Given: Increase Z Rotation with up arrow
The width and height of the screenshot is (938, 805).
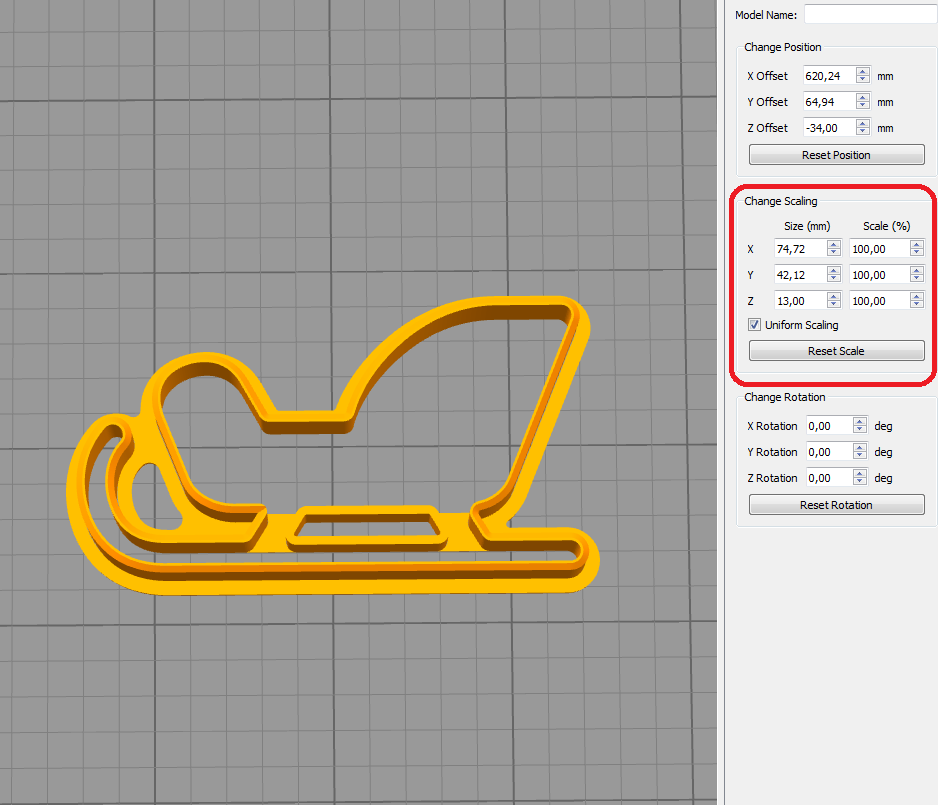Looking at the screenshot, I should [x=860, y=473].
